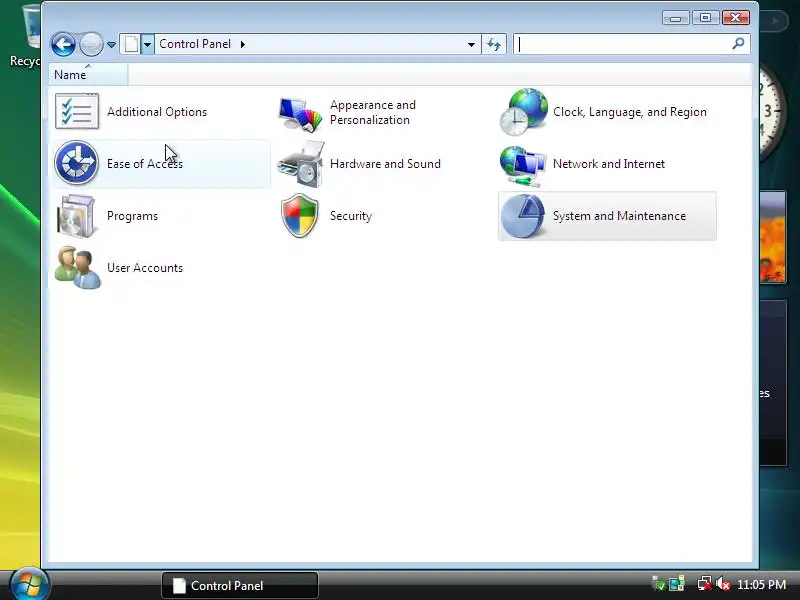Select the Programs label

[132, 216]
